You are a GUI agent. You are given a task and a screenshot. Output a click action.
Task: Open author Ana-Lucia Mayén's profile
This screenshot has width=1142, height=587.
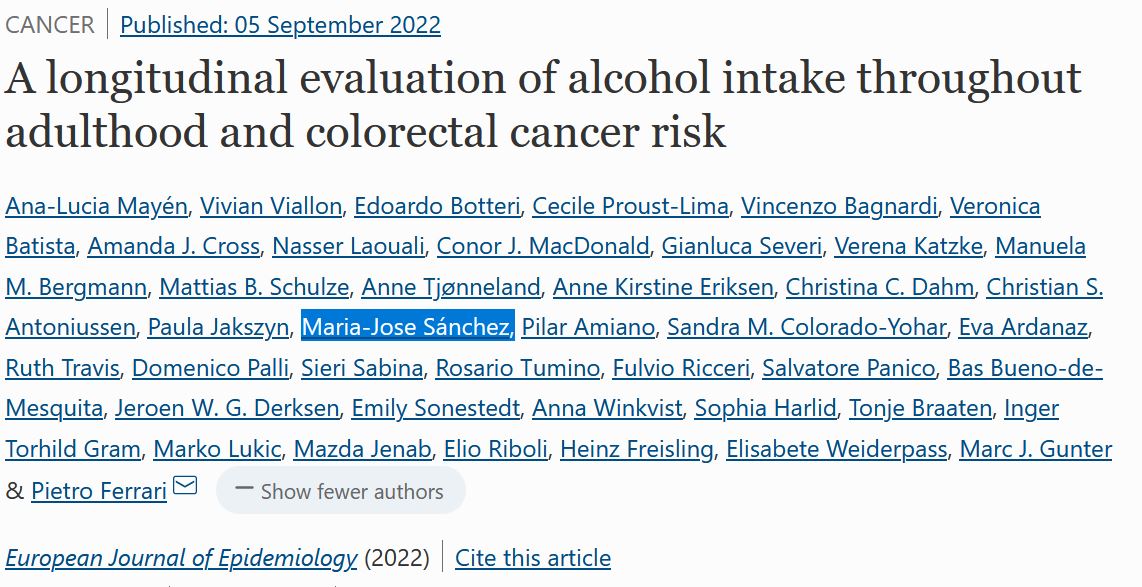96,206
